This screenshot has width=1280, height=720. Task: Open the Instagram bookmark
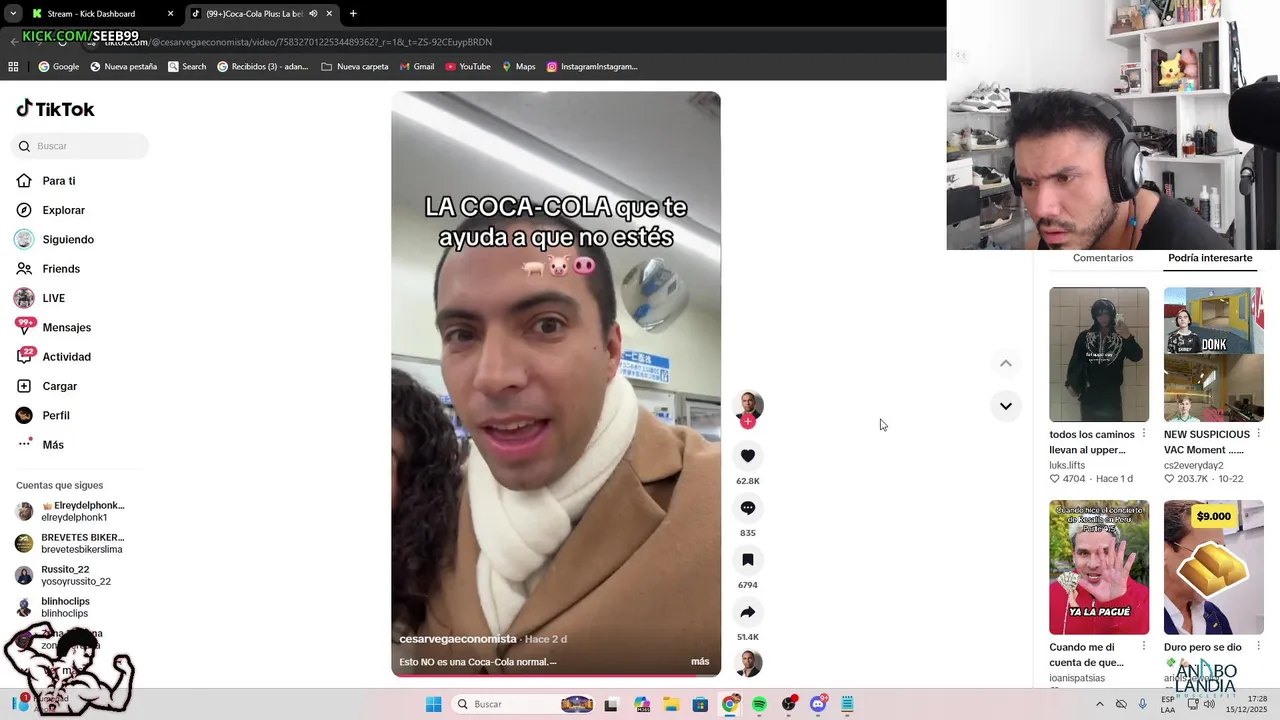(592, 67)
